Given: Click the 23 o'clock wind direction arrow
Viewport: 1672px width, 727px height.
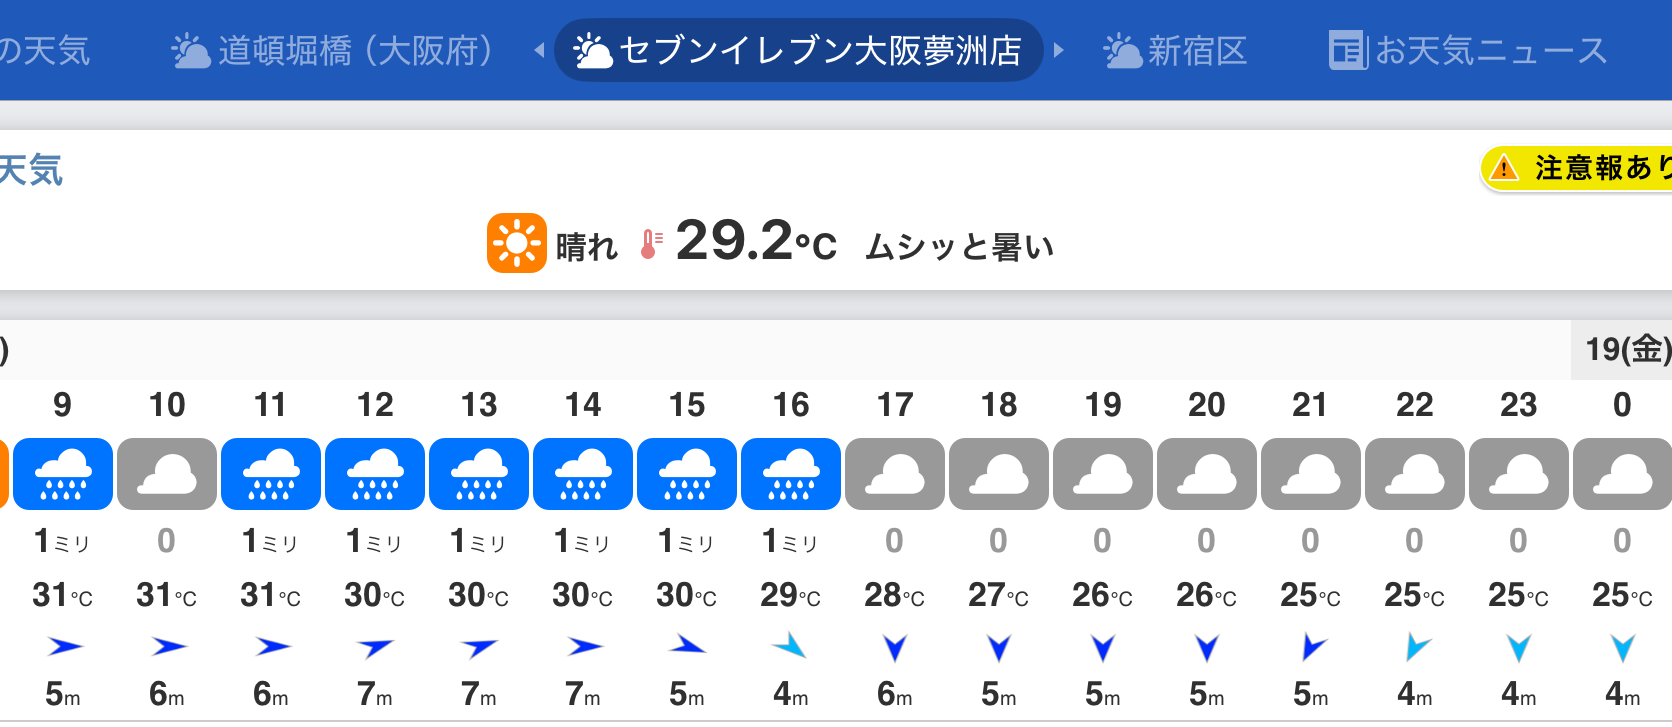Looking at the screenshot, I should pyautogui.click(x=1518, y=648).
